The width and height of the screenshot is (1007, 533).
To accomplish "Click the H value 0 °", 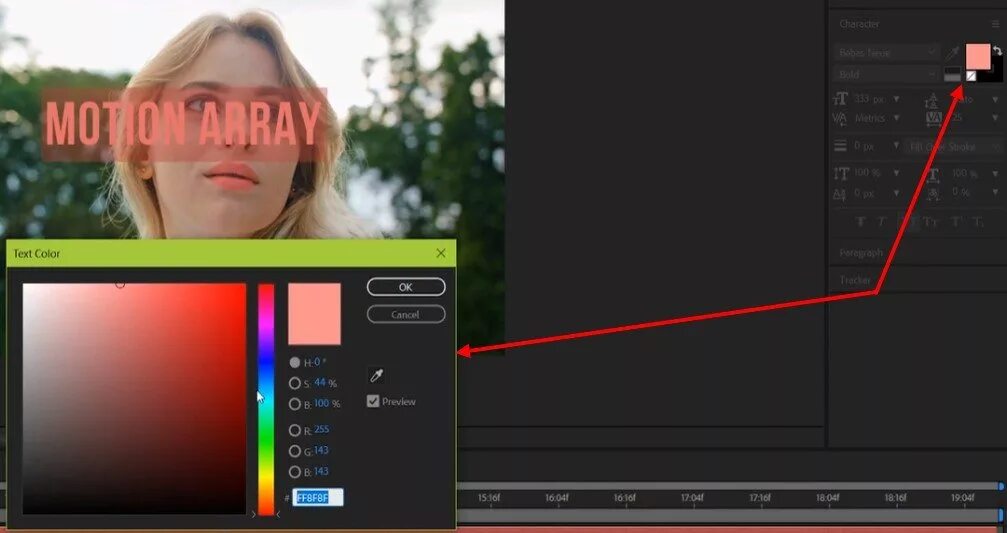I will click(x=319, y=362).
